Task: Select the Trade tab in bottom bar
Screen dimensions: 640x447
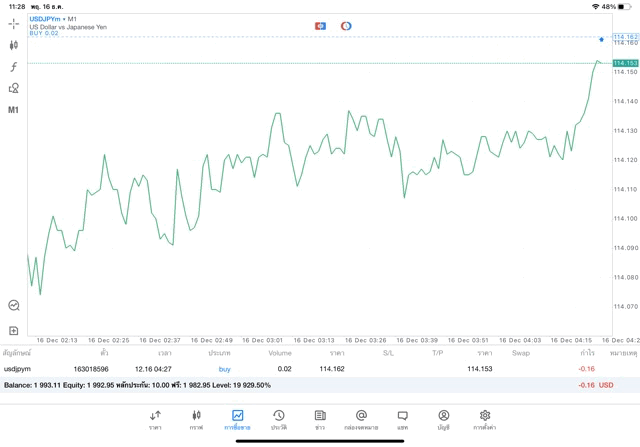Action: point(237,418)
